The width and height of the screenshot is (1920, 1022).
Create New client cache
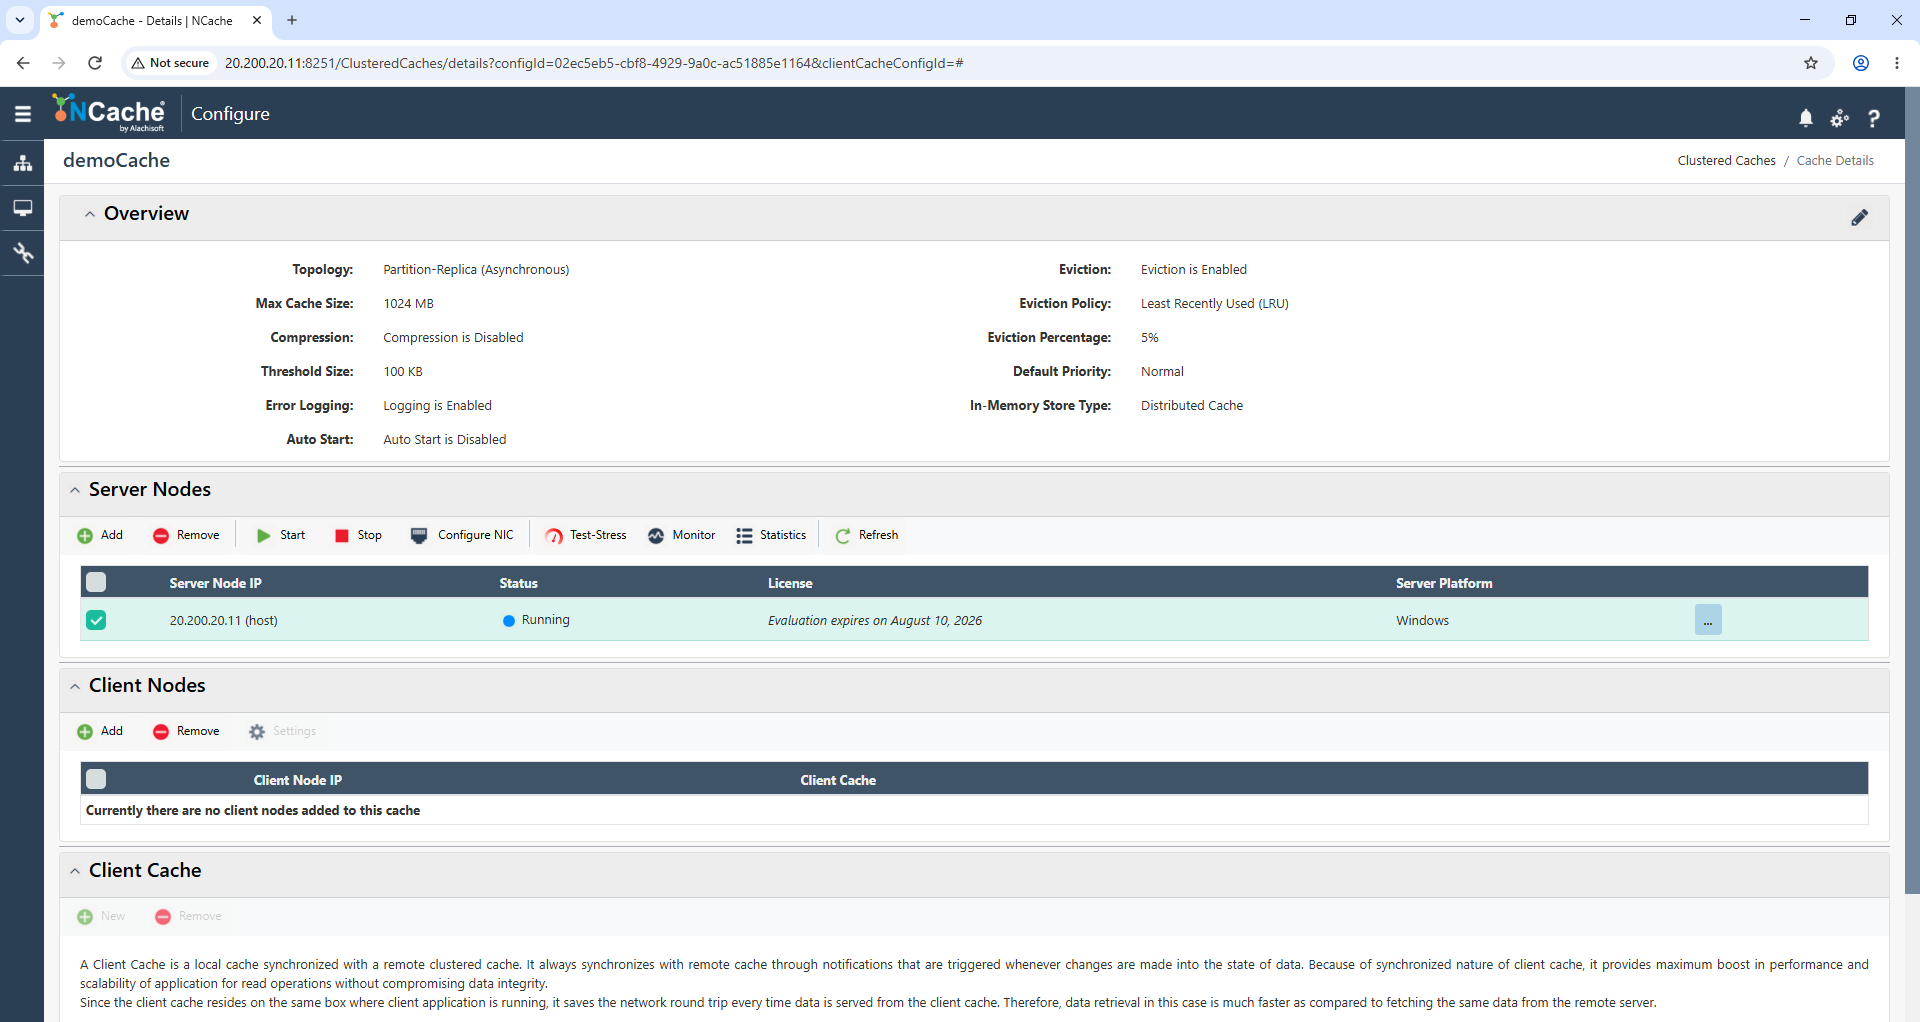tap(101, 916)
